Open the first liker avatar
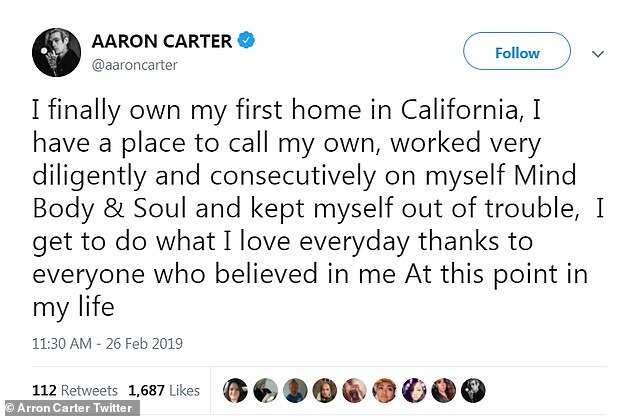634x416 pixels. point(235,391)
